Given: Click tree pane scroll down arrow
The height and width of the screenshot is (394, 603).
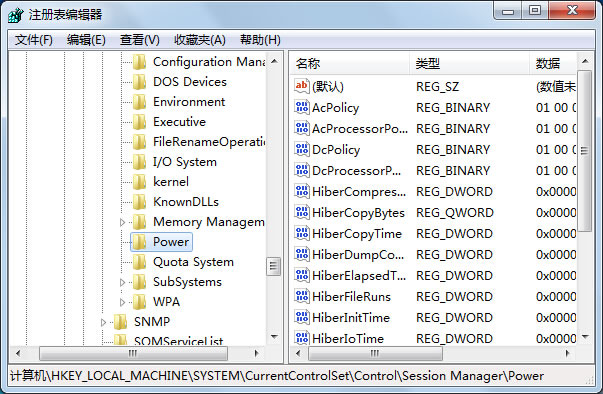Looking at the screenshot, I should (274, 337).
